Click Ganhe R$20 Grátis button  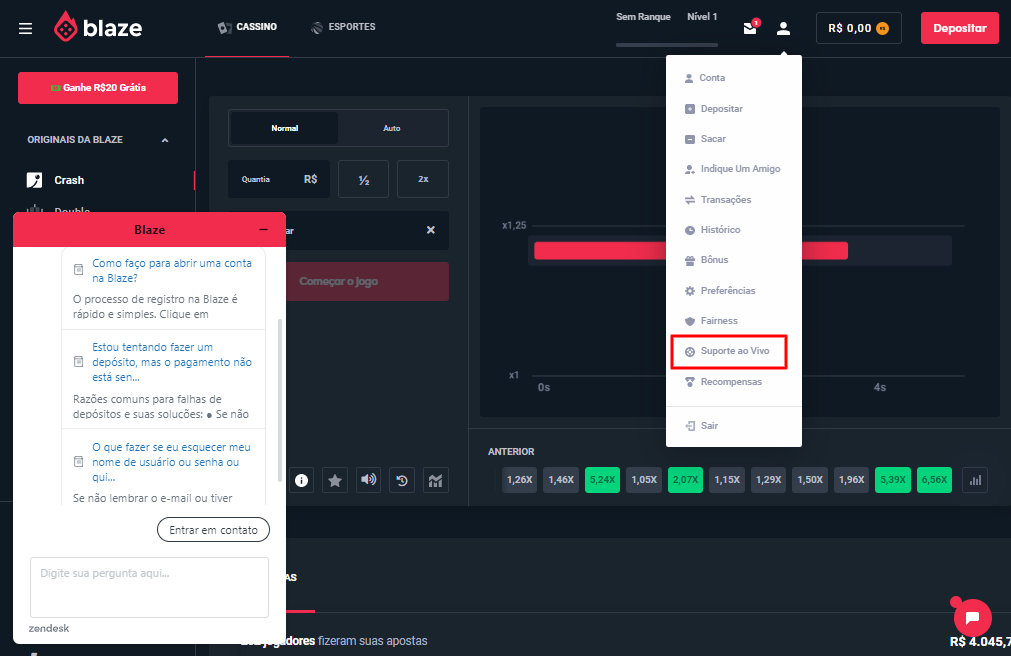pos(98,88)
